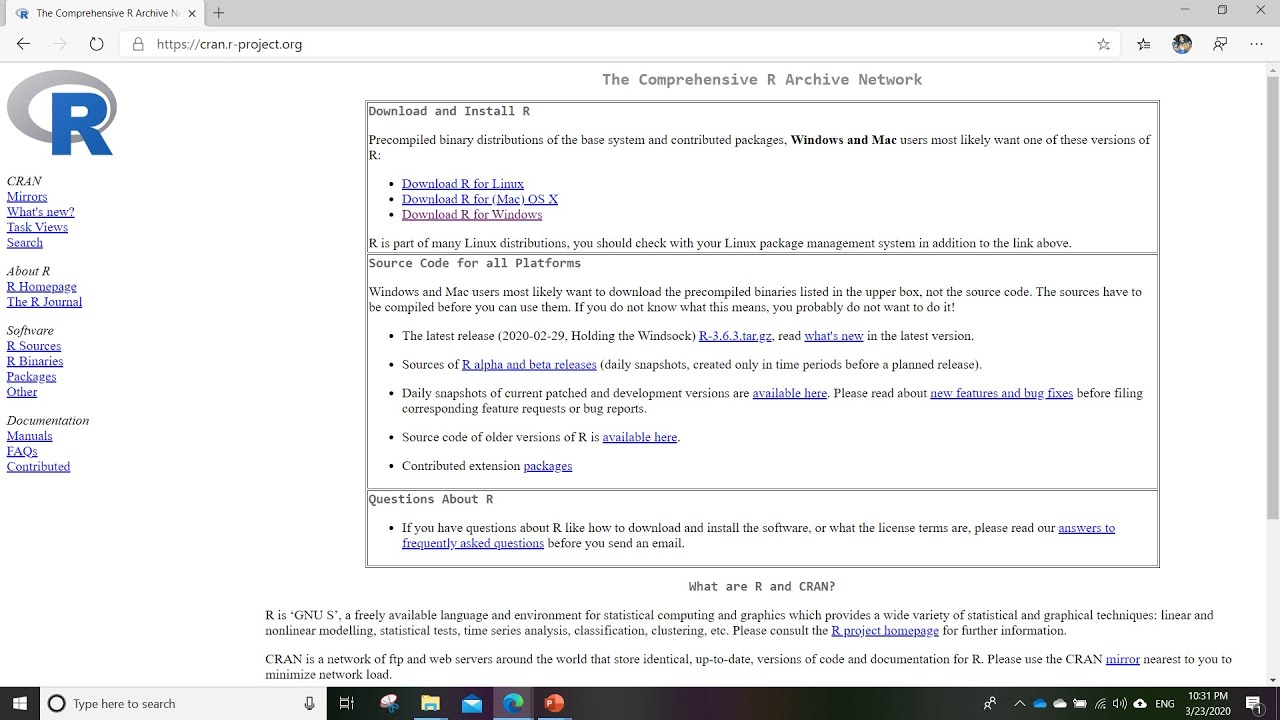Click the CRAN mirror link
Image resolution: width=1280 pixels, height=720 pixels.
(1123, 660)
